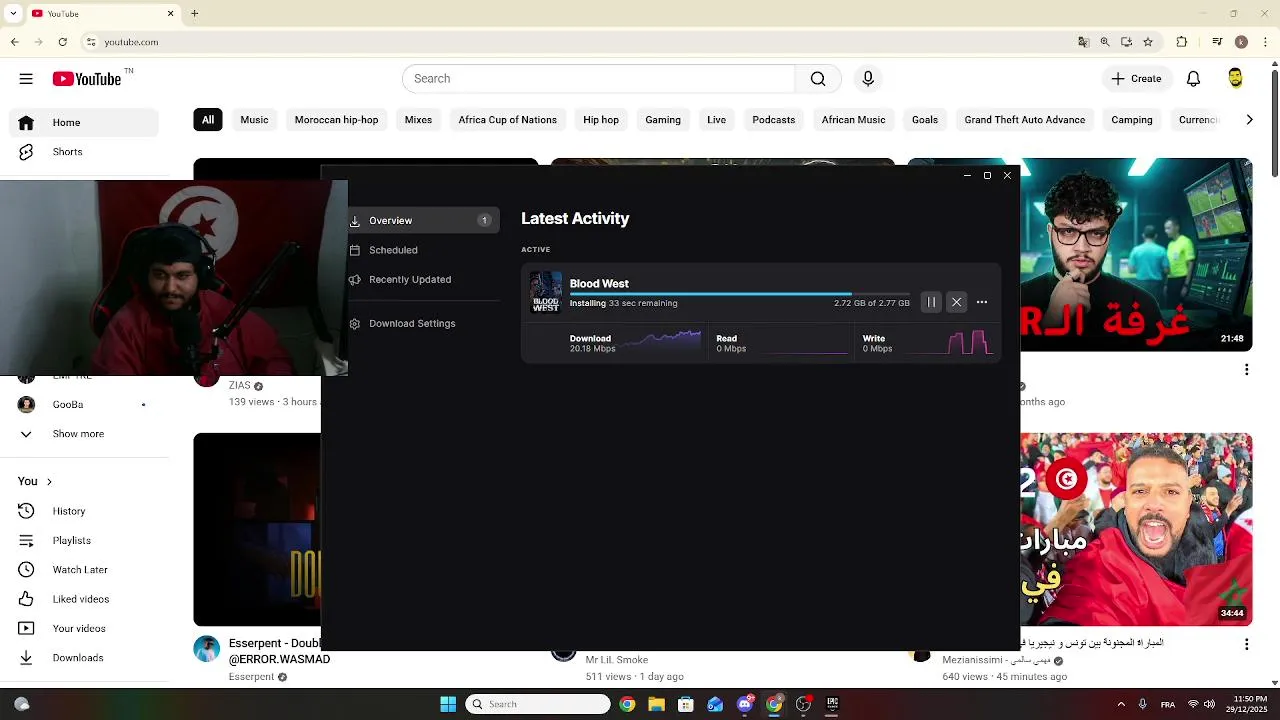Screen dimensions: 1280x720
Task: Pause the Blood West installation
Action: [x=931, y=302]
